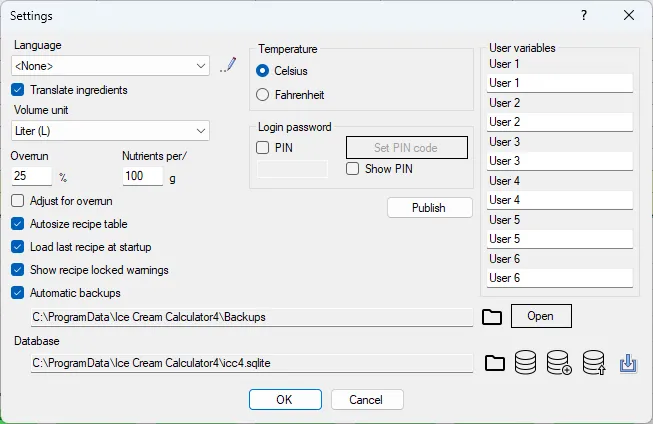Disable Show recipe locked warnings

click(17, 269)
